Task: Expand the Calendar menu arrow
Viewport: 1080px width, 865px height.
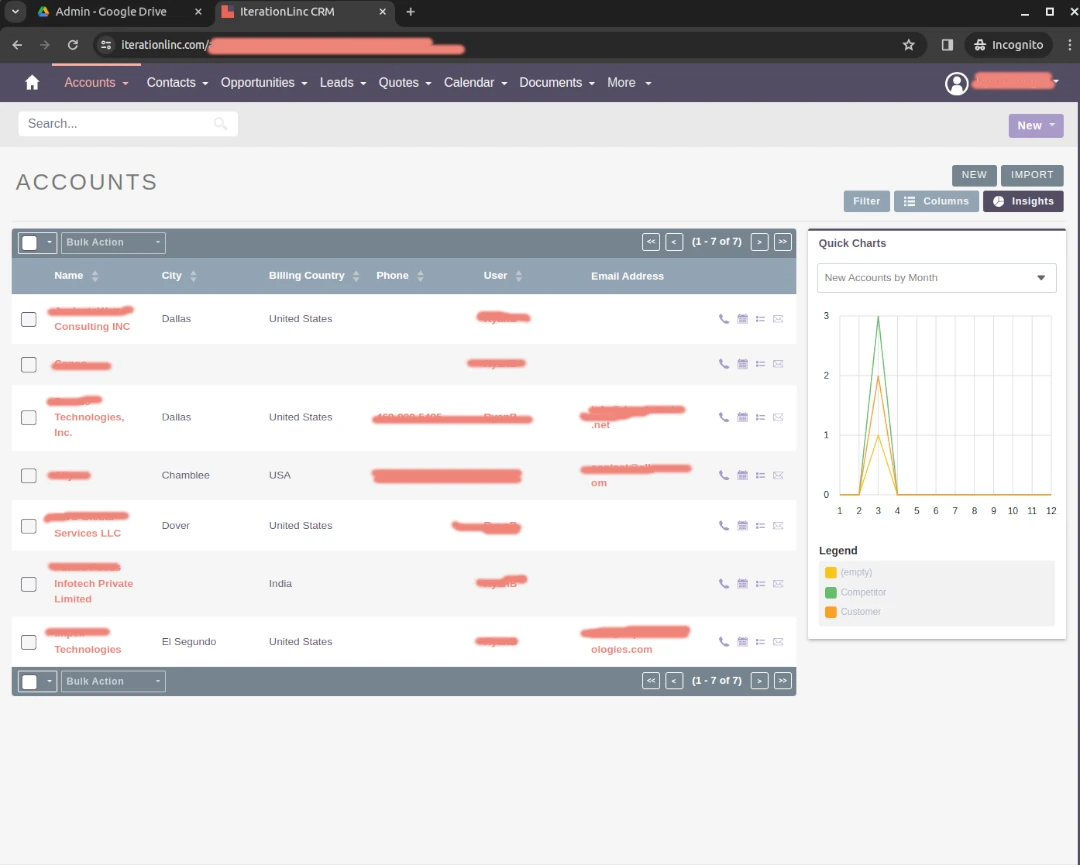Action: [503, 83]
